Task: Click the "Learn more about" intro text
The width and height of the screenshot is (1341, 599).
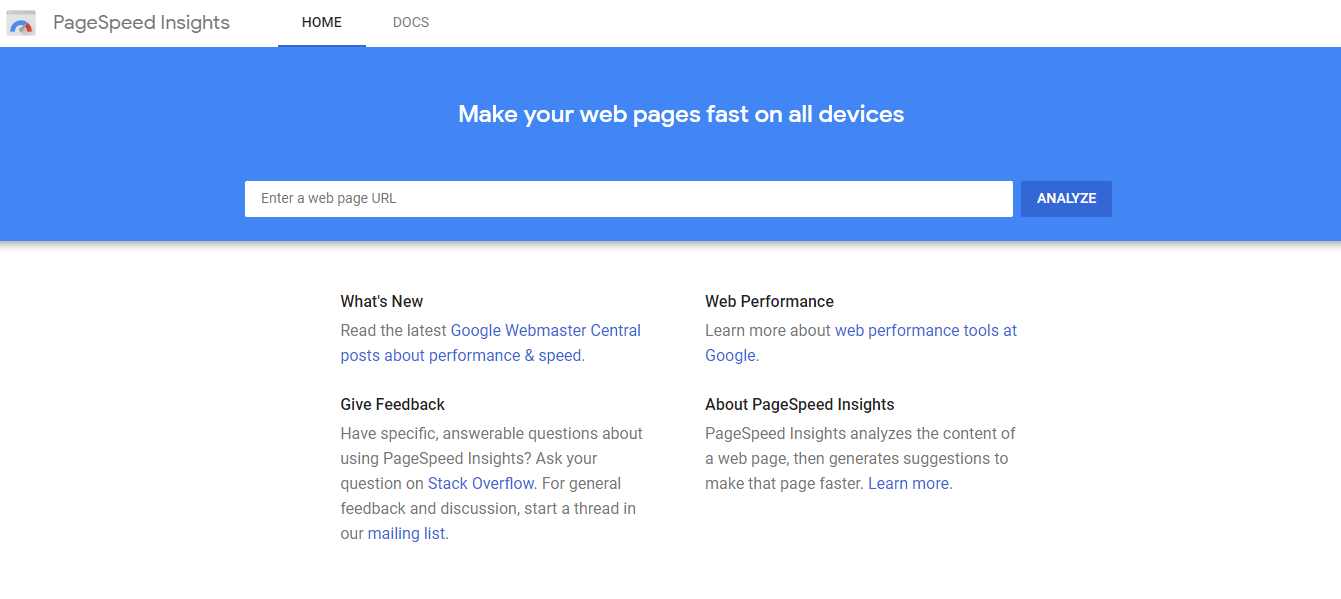Action: pyautogui.click(x=767, y=331)
